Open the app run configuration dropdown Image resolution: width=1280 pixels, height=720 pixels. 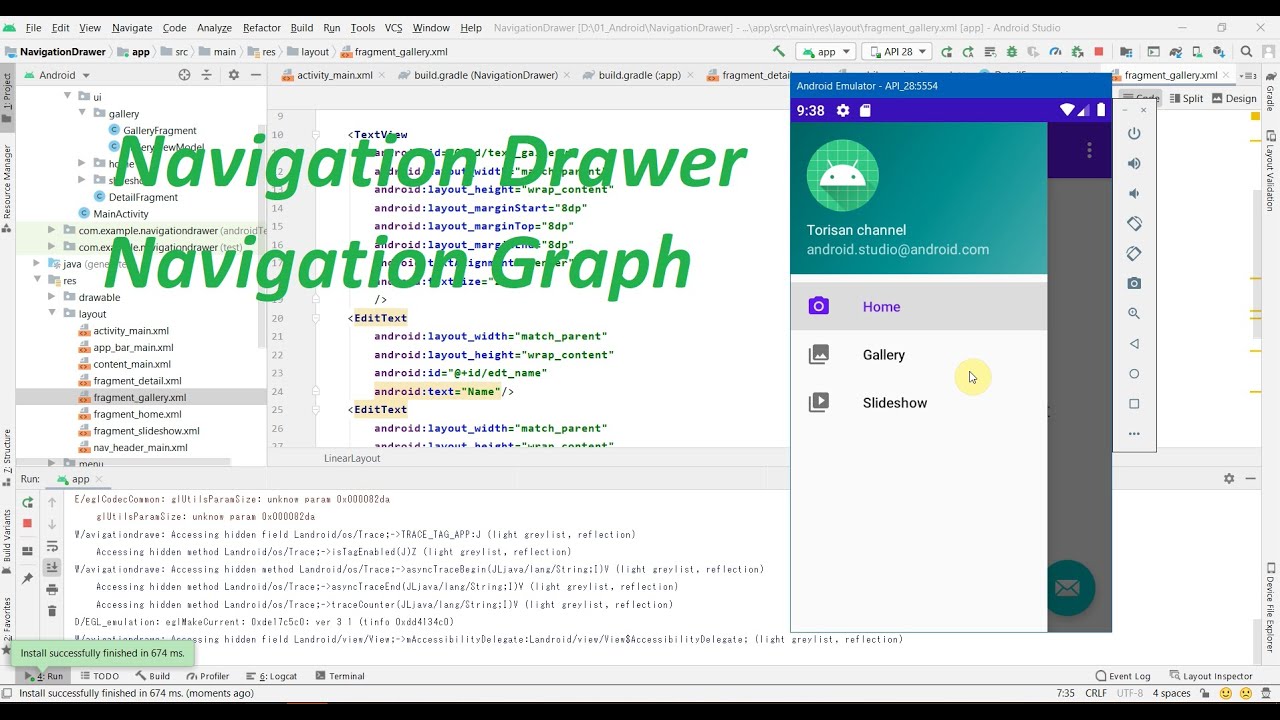(825, 52)
